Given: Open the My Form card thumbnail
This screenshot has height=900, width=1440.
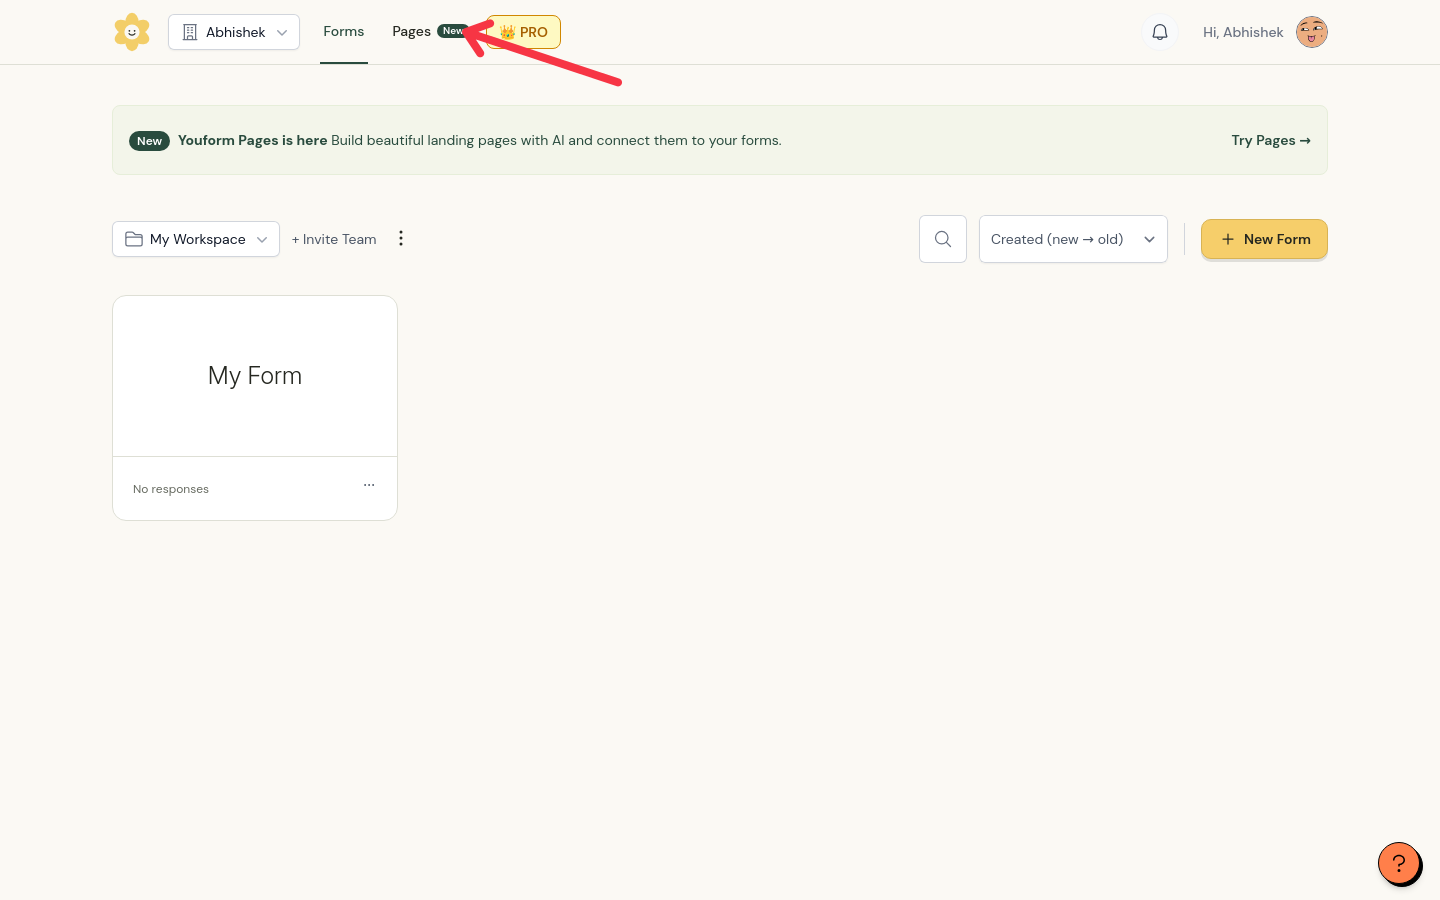Looking at the screenshot, I should (255, 376).
